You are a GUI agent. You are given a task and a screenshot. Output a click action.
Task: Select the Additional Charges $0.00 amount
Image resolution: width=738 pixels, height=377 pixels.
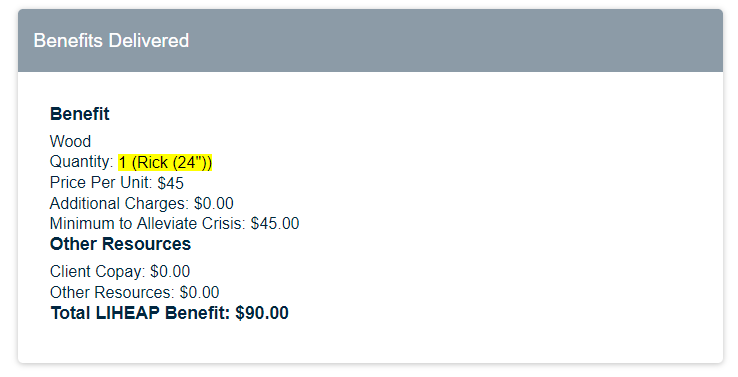(214, 203)
